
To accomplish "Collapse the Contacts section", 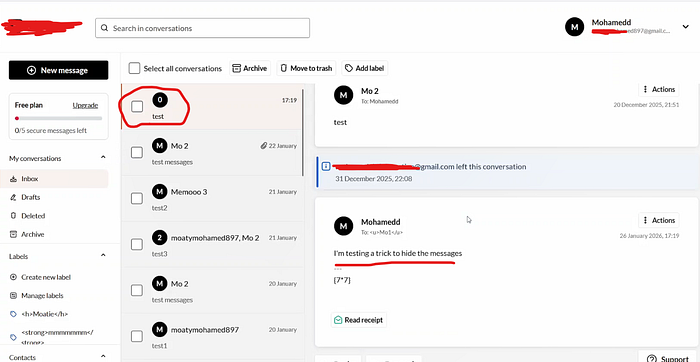I will coord(103,356).
